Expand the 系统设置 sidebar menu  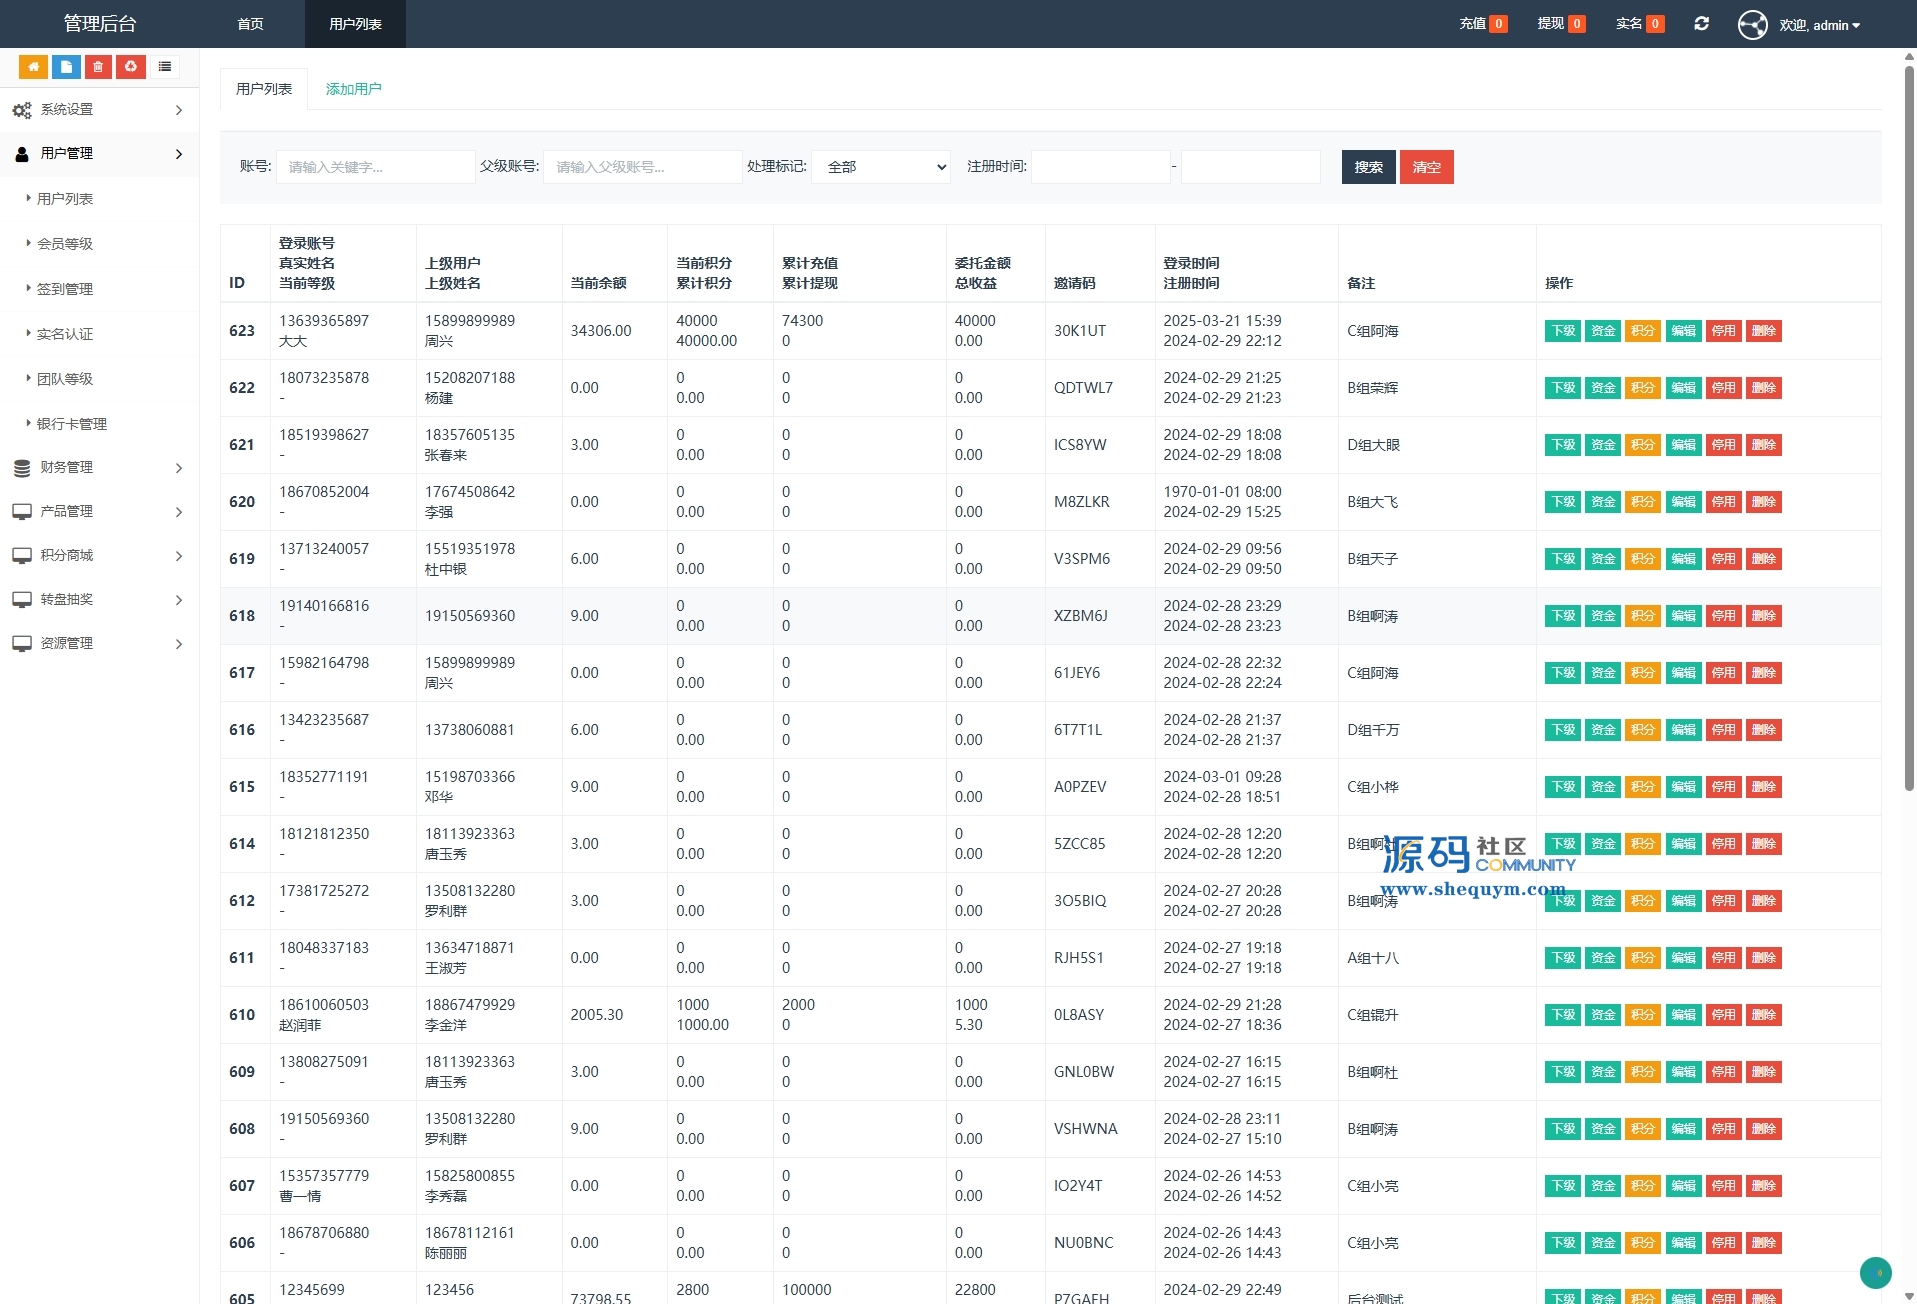tap(99, 110)
